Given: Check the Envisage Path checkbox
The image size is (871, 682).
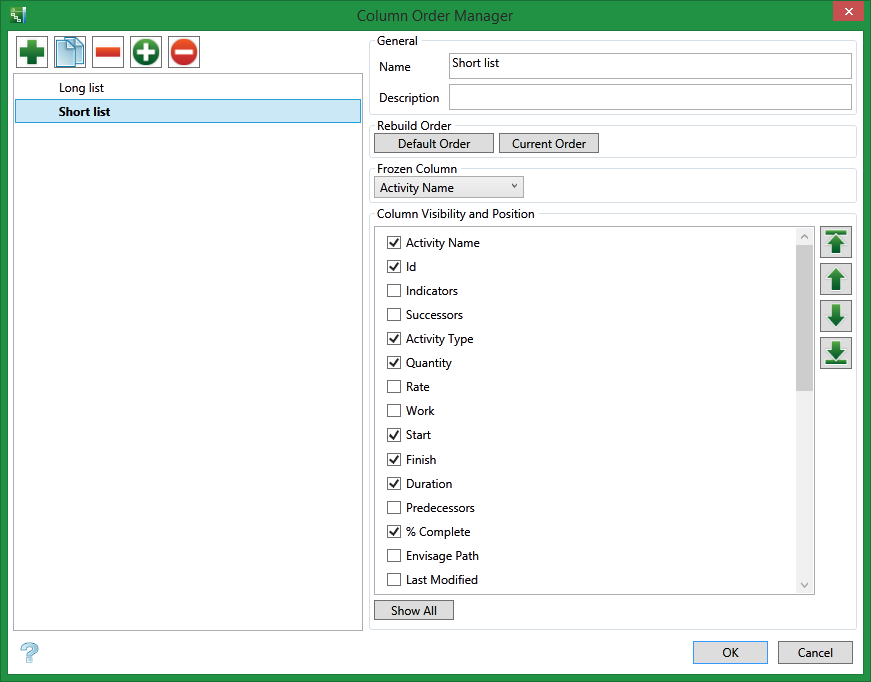Looking at the screenshot, I should (x=394, y=555).
